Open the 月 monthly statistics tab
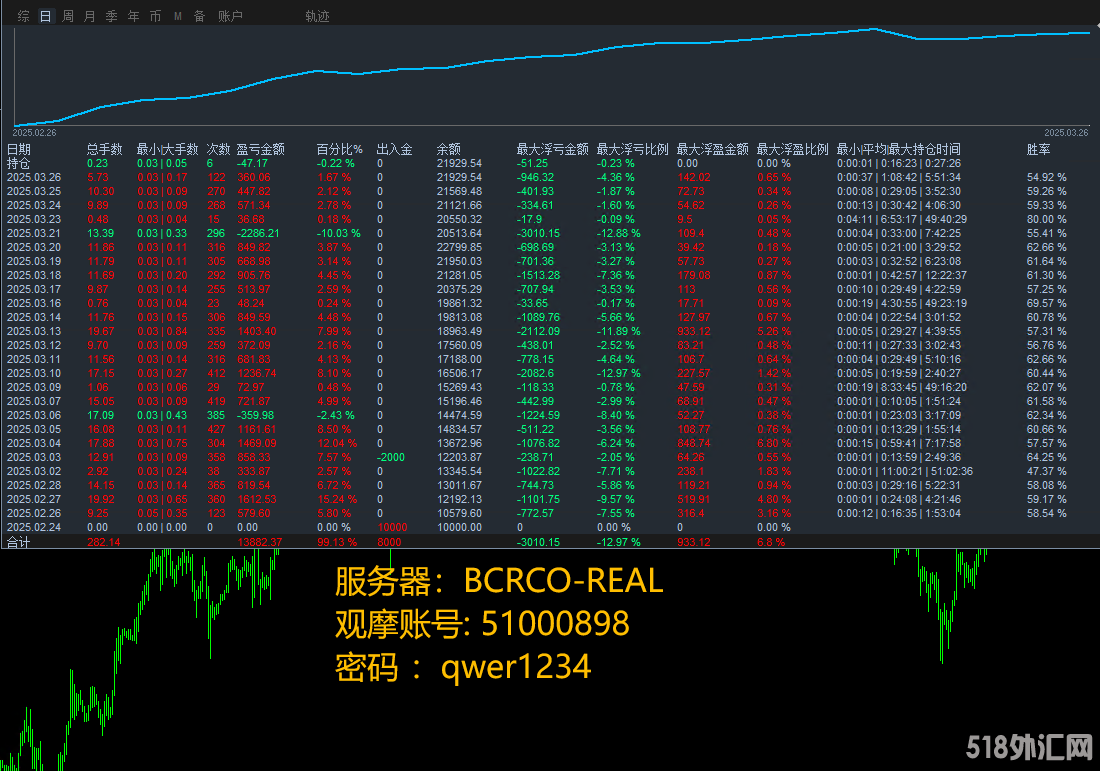Viewport: 1100px width, 771px height. pyautogui.click(x=90, y=16)
